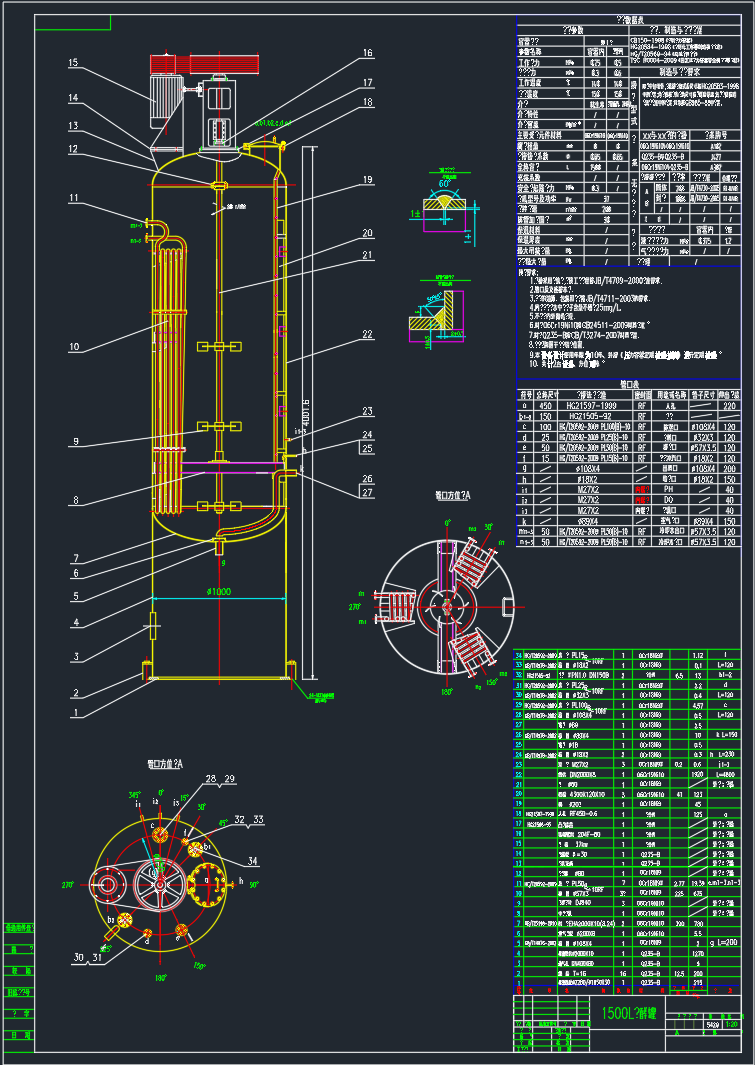Click the '1:20' scale value in title block
The height and width of the screenshot is (1065, 755).
pos(732,1024)
